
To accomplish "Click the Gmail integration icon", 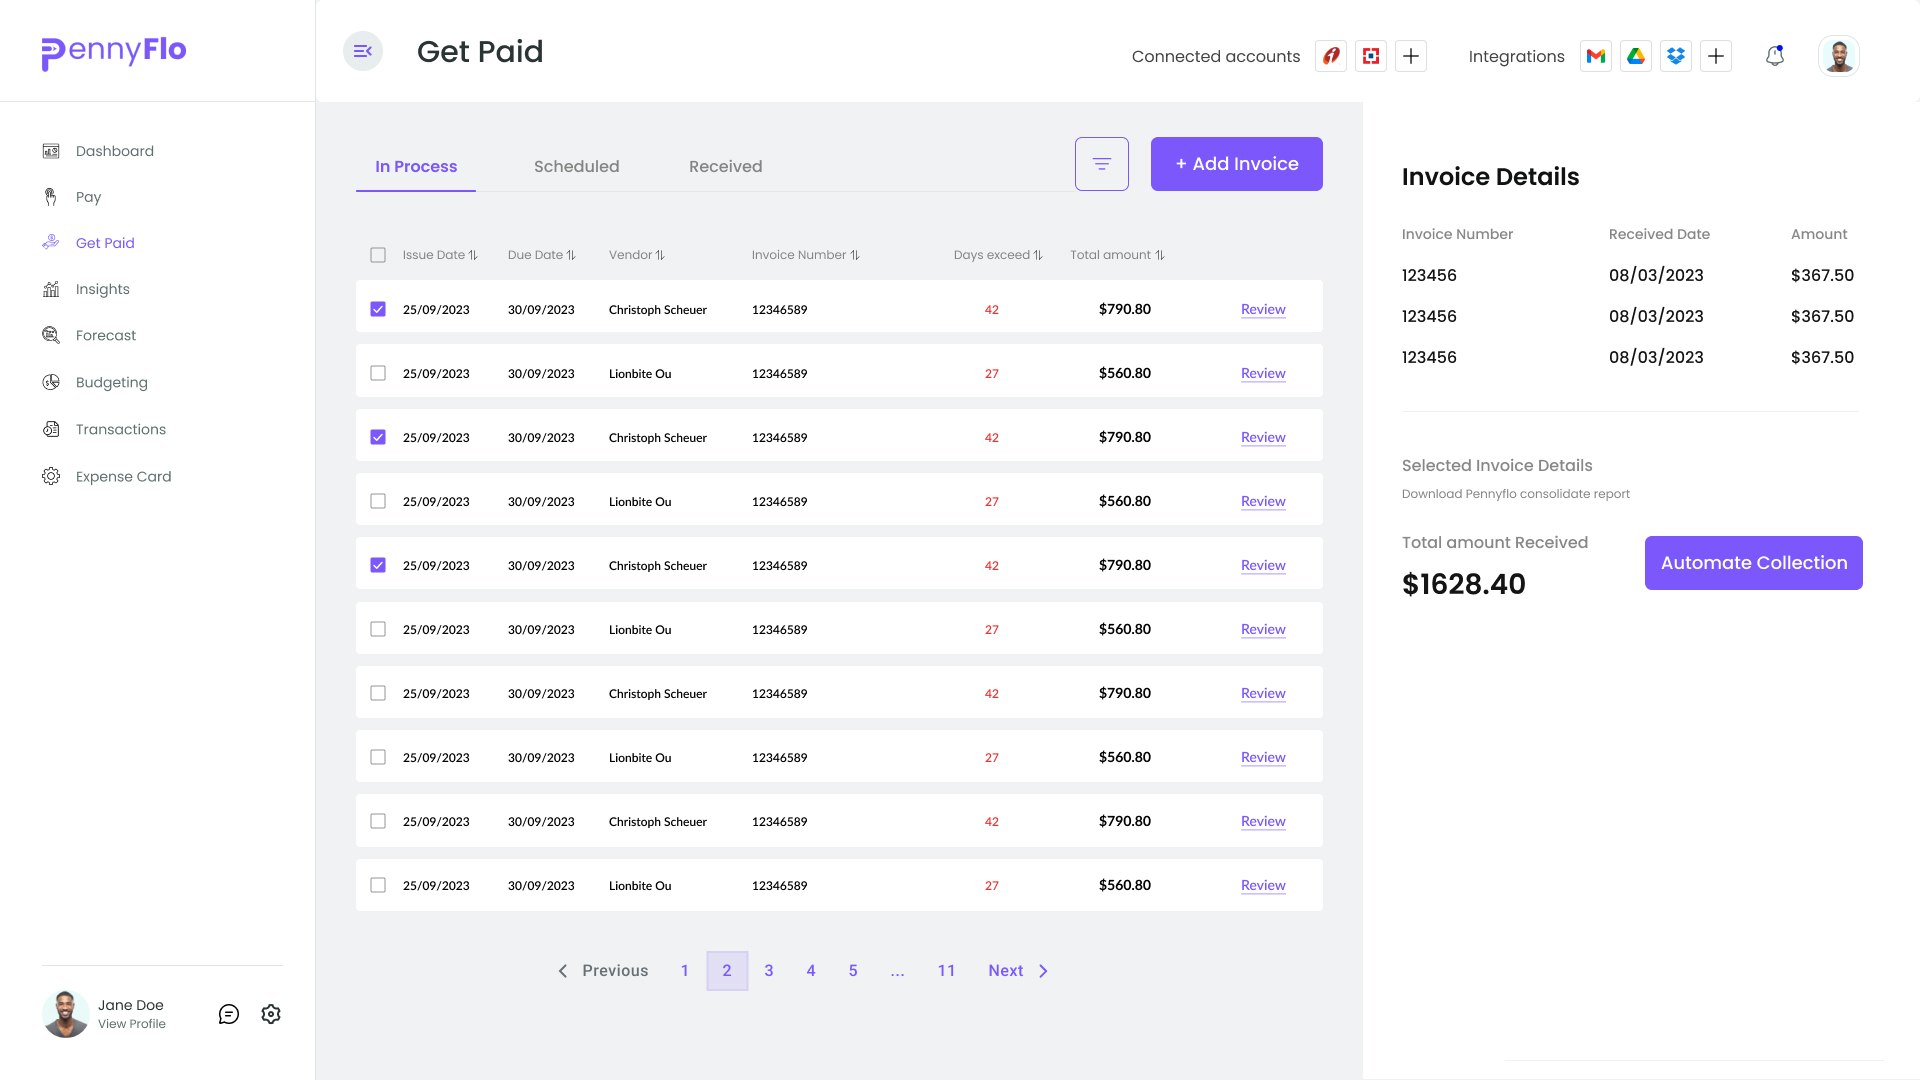I will coord(1596,56).
